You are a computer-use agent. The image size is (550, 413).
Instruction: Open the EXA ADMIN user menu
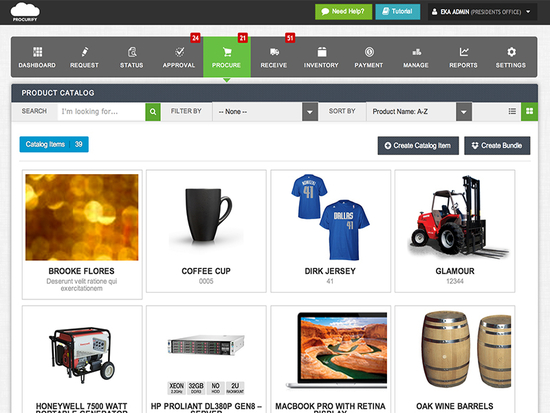pos(482,12)
